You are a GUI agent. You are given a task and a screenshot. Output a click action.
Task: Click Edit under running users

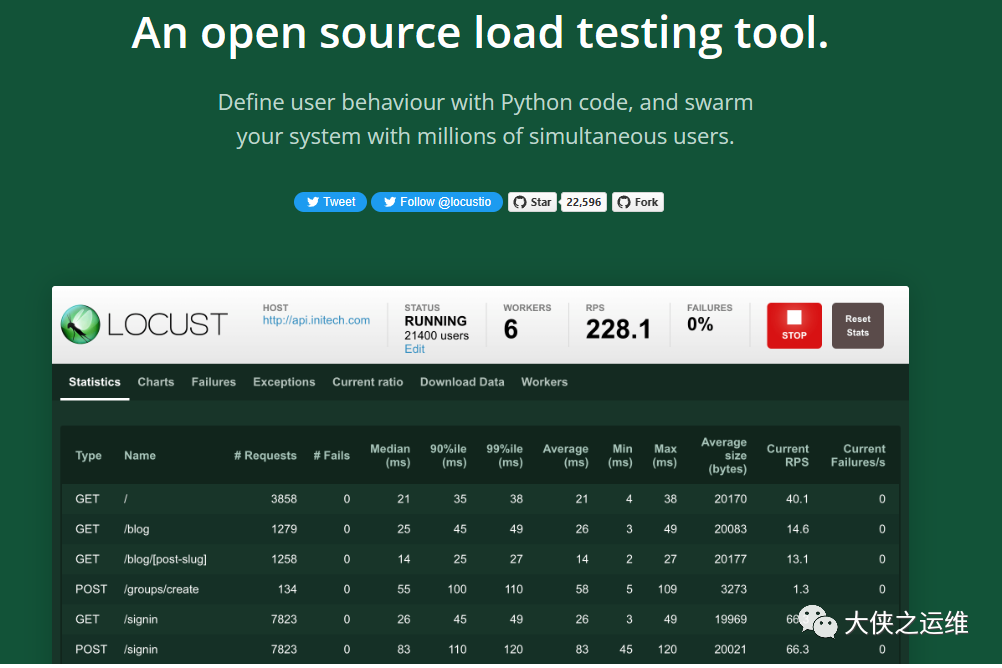coord(414,349)
